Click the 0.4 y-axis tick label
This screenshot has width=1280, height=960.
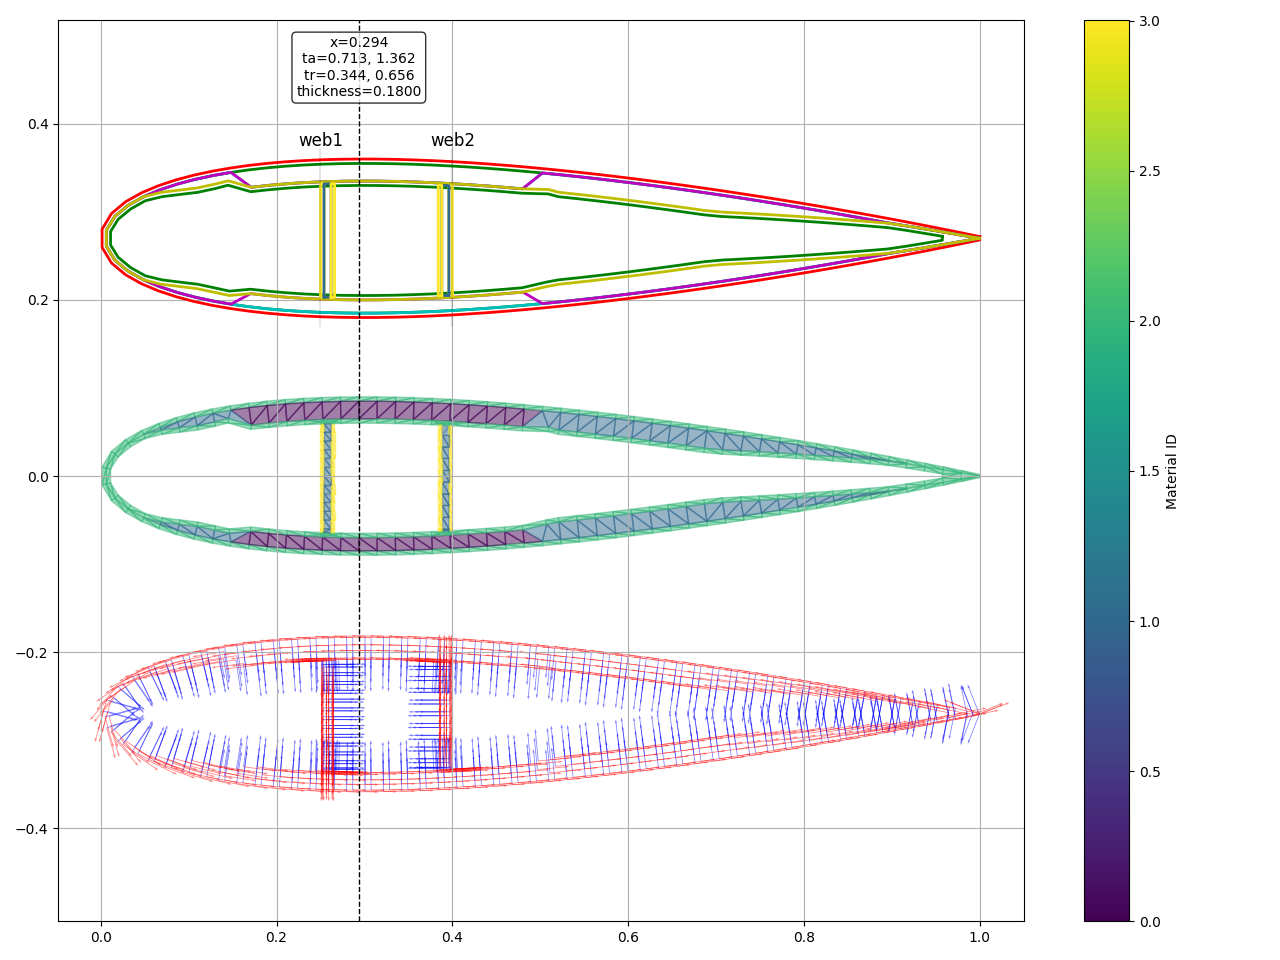click(x=39, y=125)
